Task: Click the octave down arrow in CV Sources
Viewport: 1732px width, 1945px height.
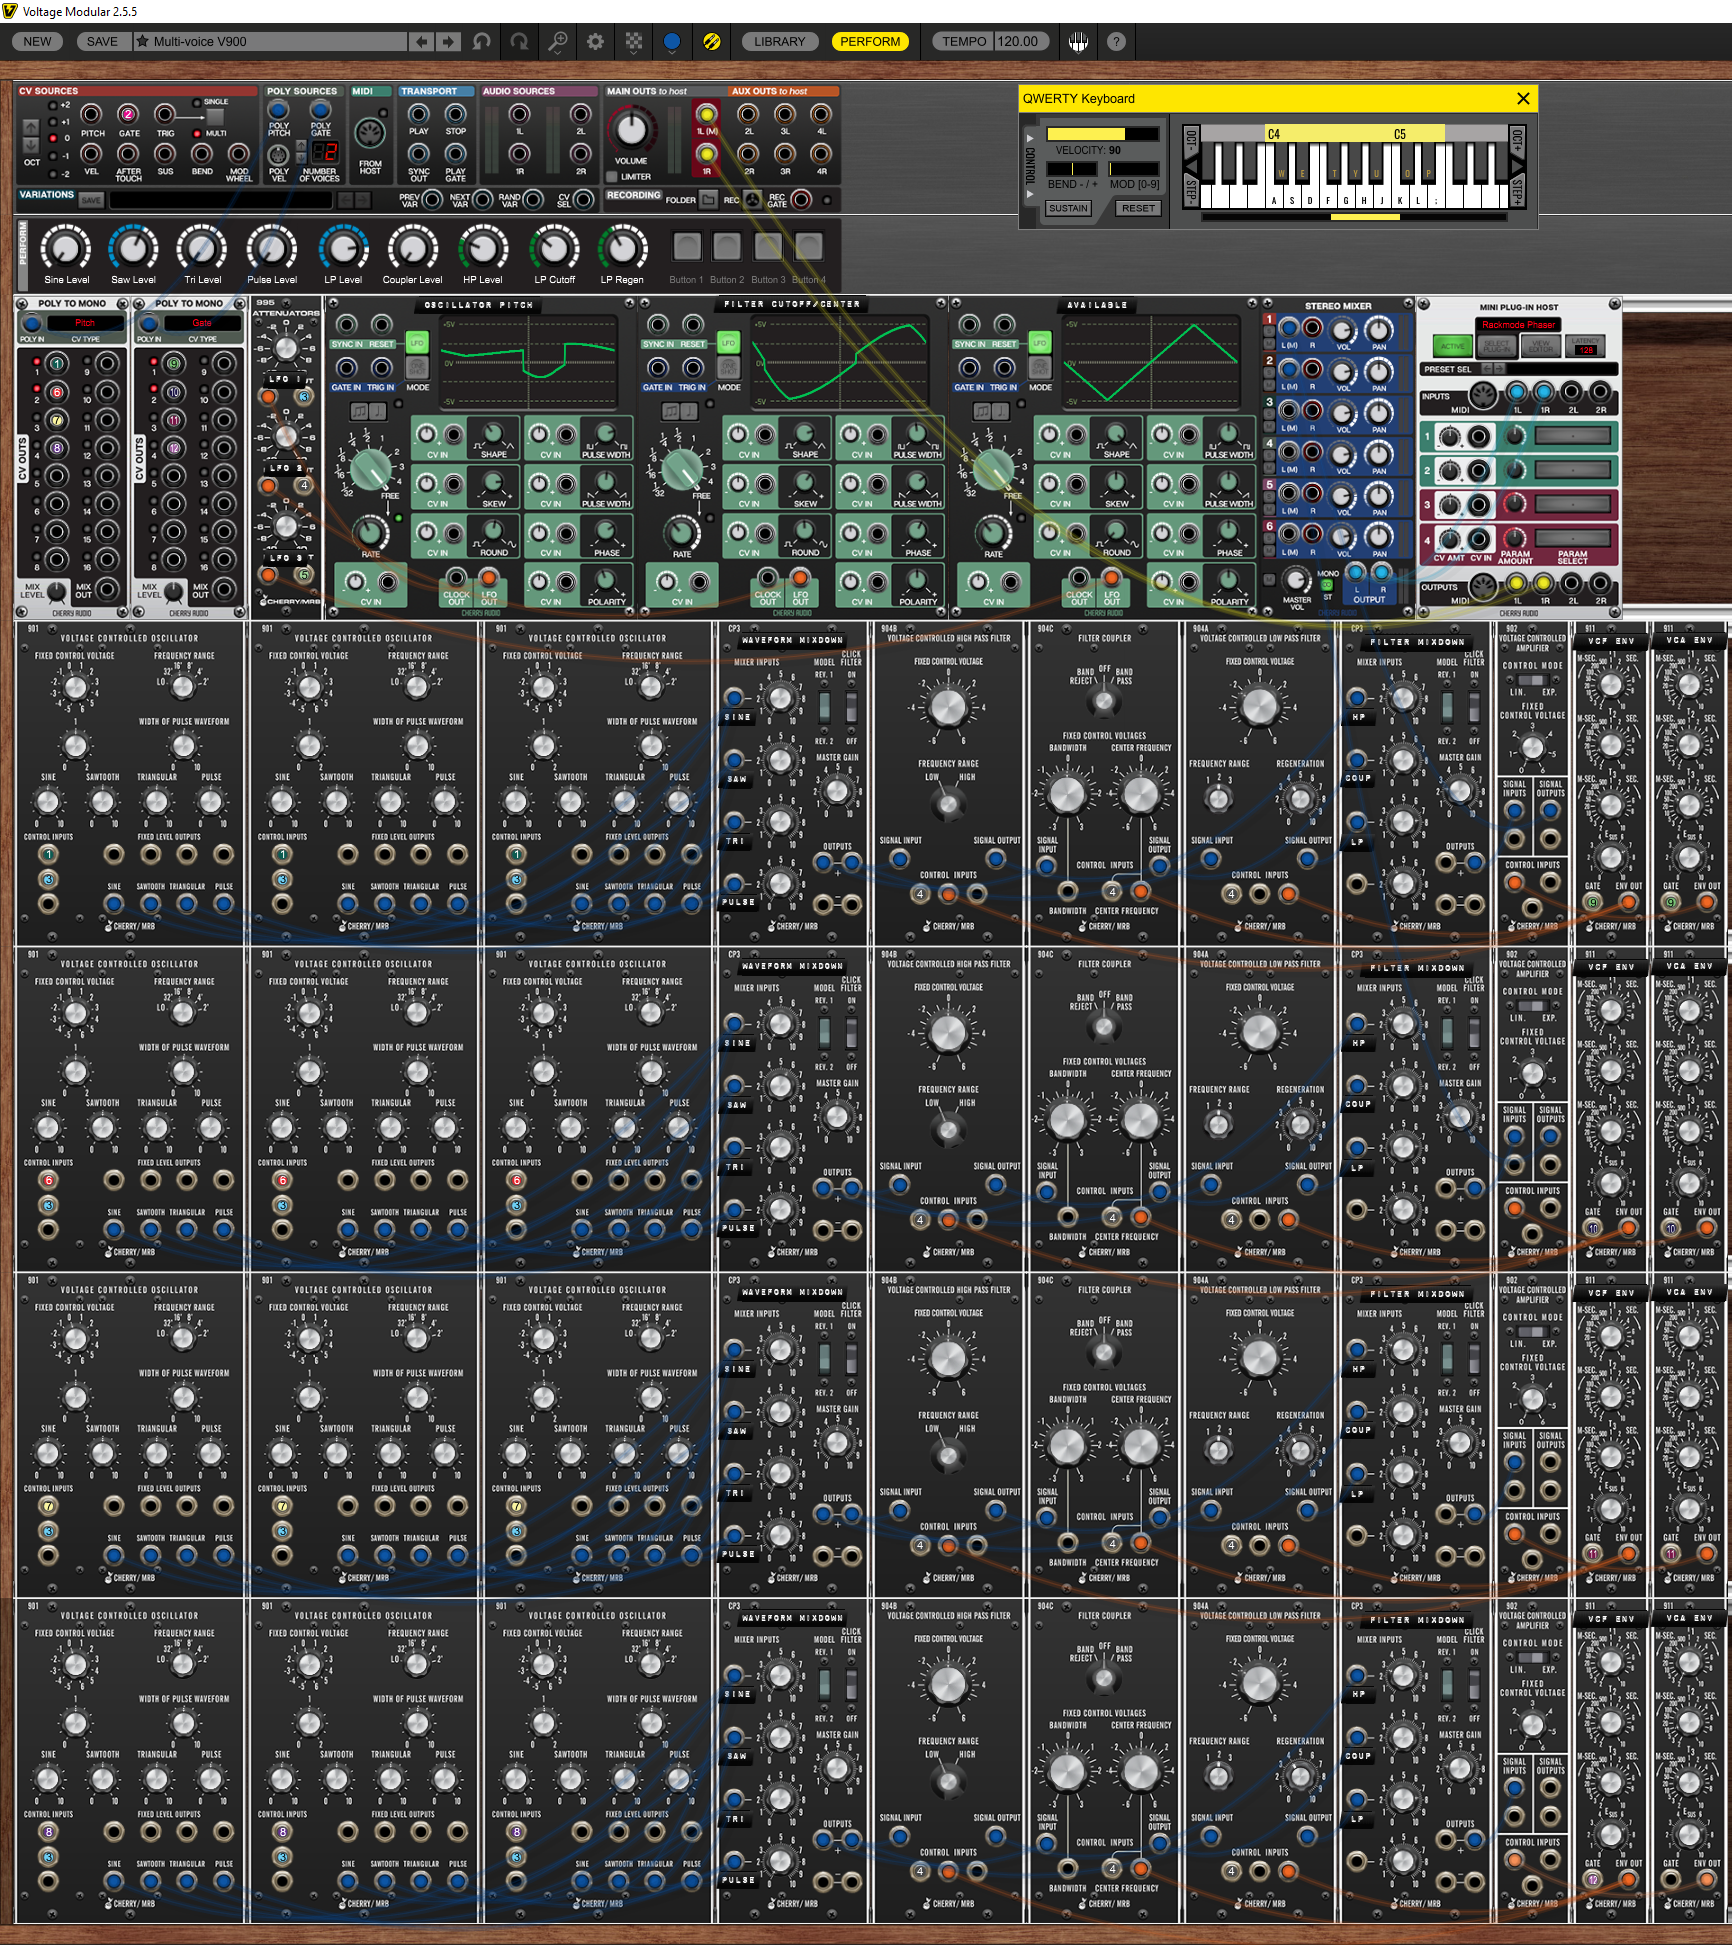Action: point(31,145)
